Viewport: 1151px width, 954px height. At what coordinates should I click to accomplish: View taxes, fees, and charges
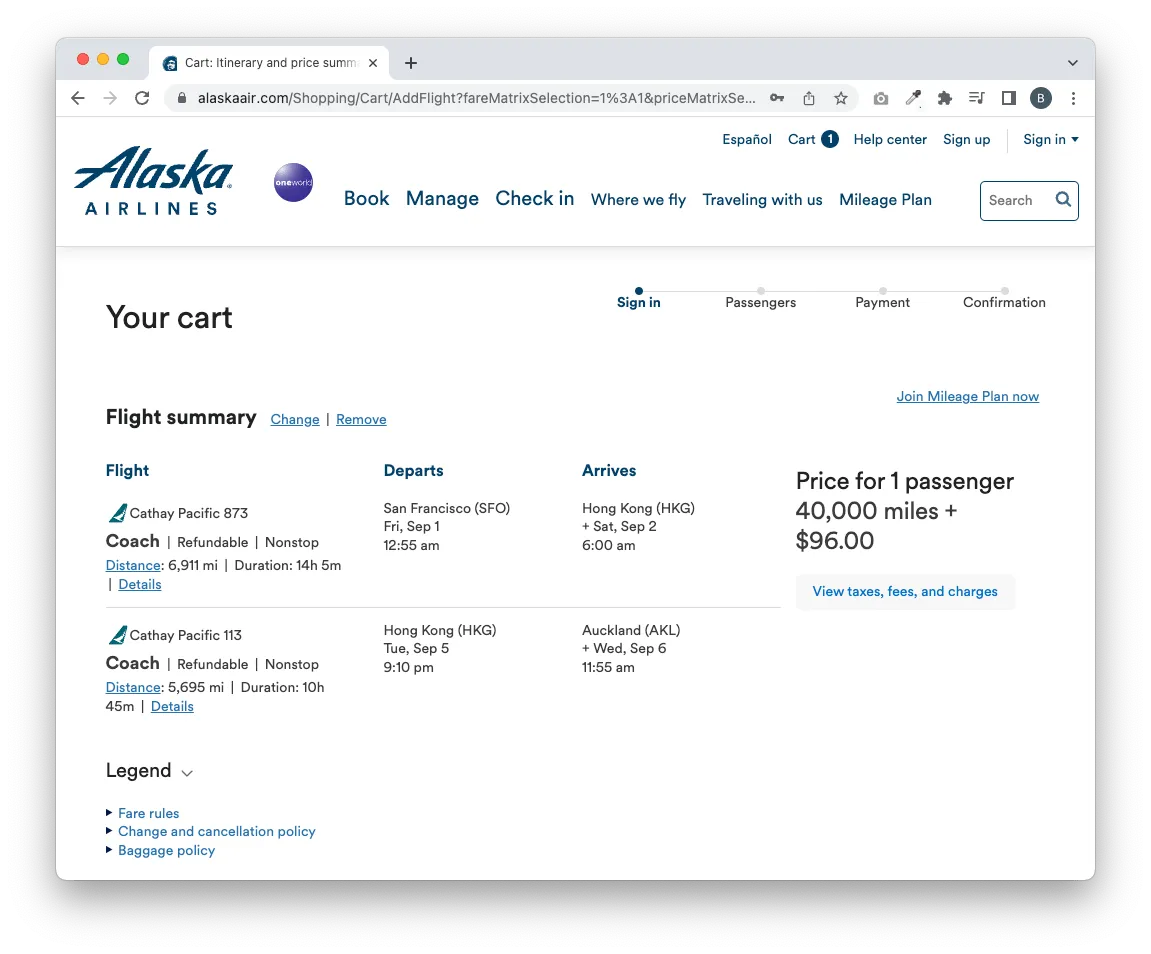[x=905, y=591]
